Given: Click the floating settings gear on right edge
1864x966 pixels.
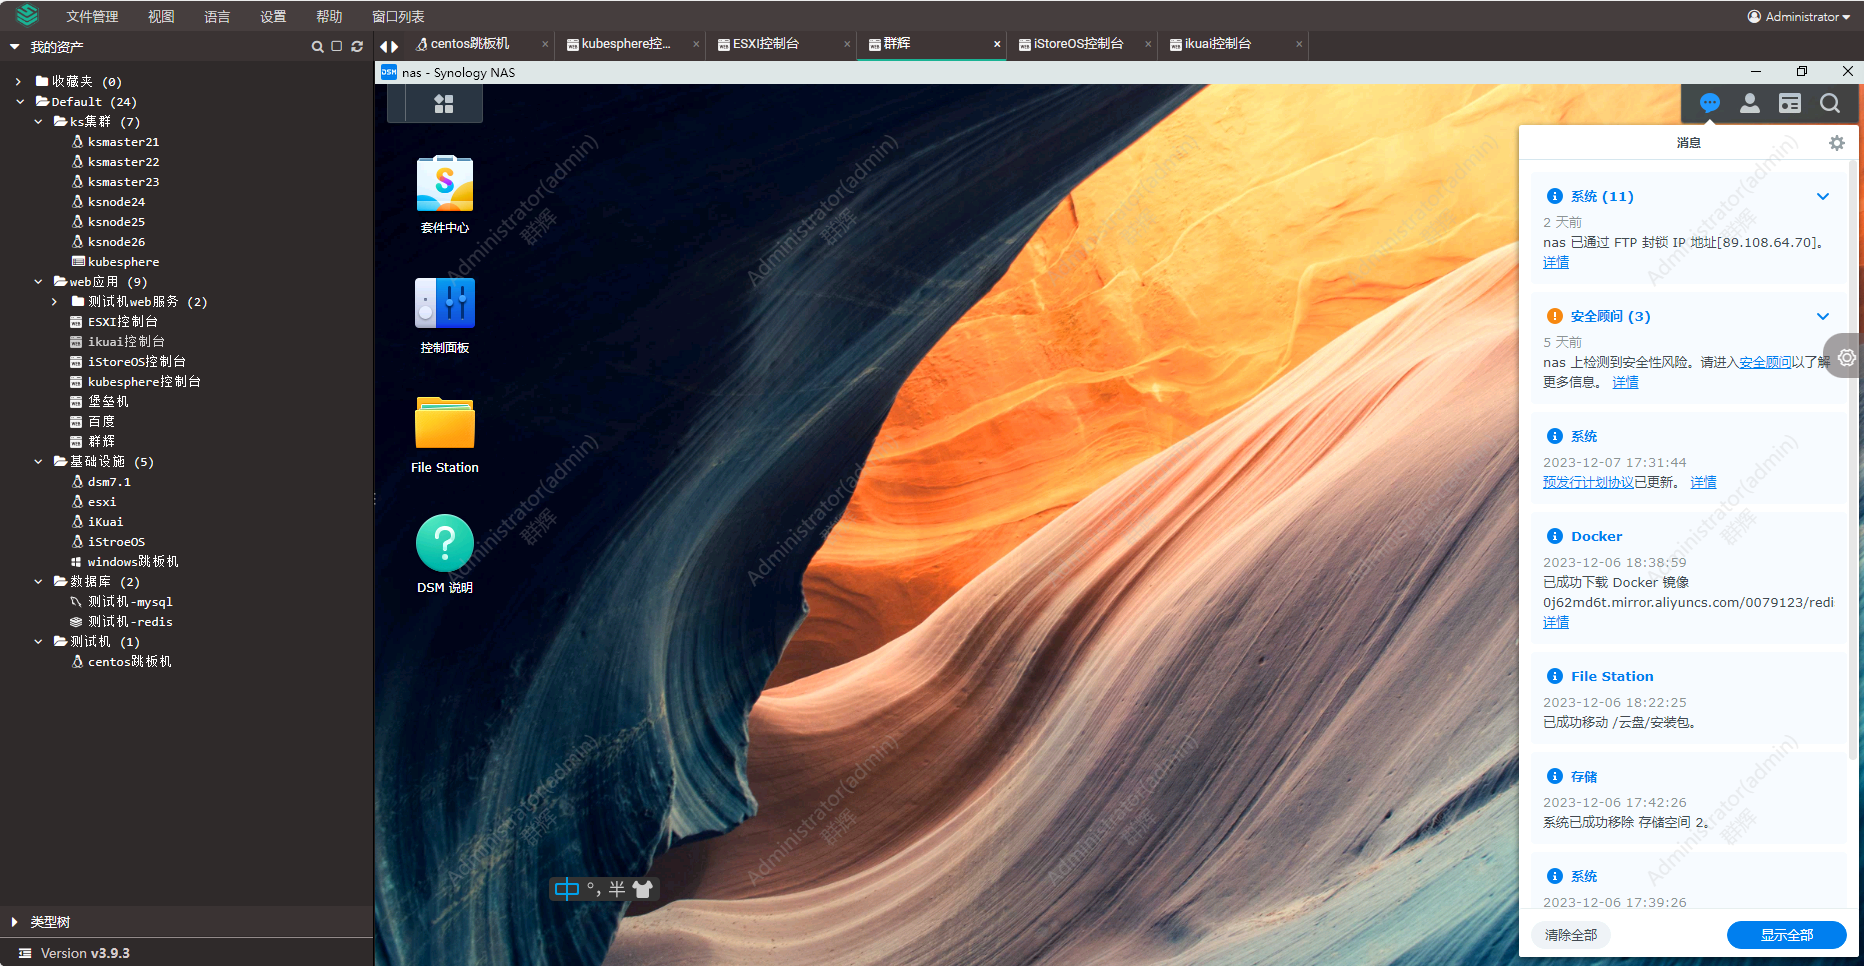Looking at the screenshot, I should pyautogui.click(x=1846, y=358).
